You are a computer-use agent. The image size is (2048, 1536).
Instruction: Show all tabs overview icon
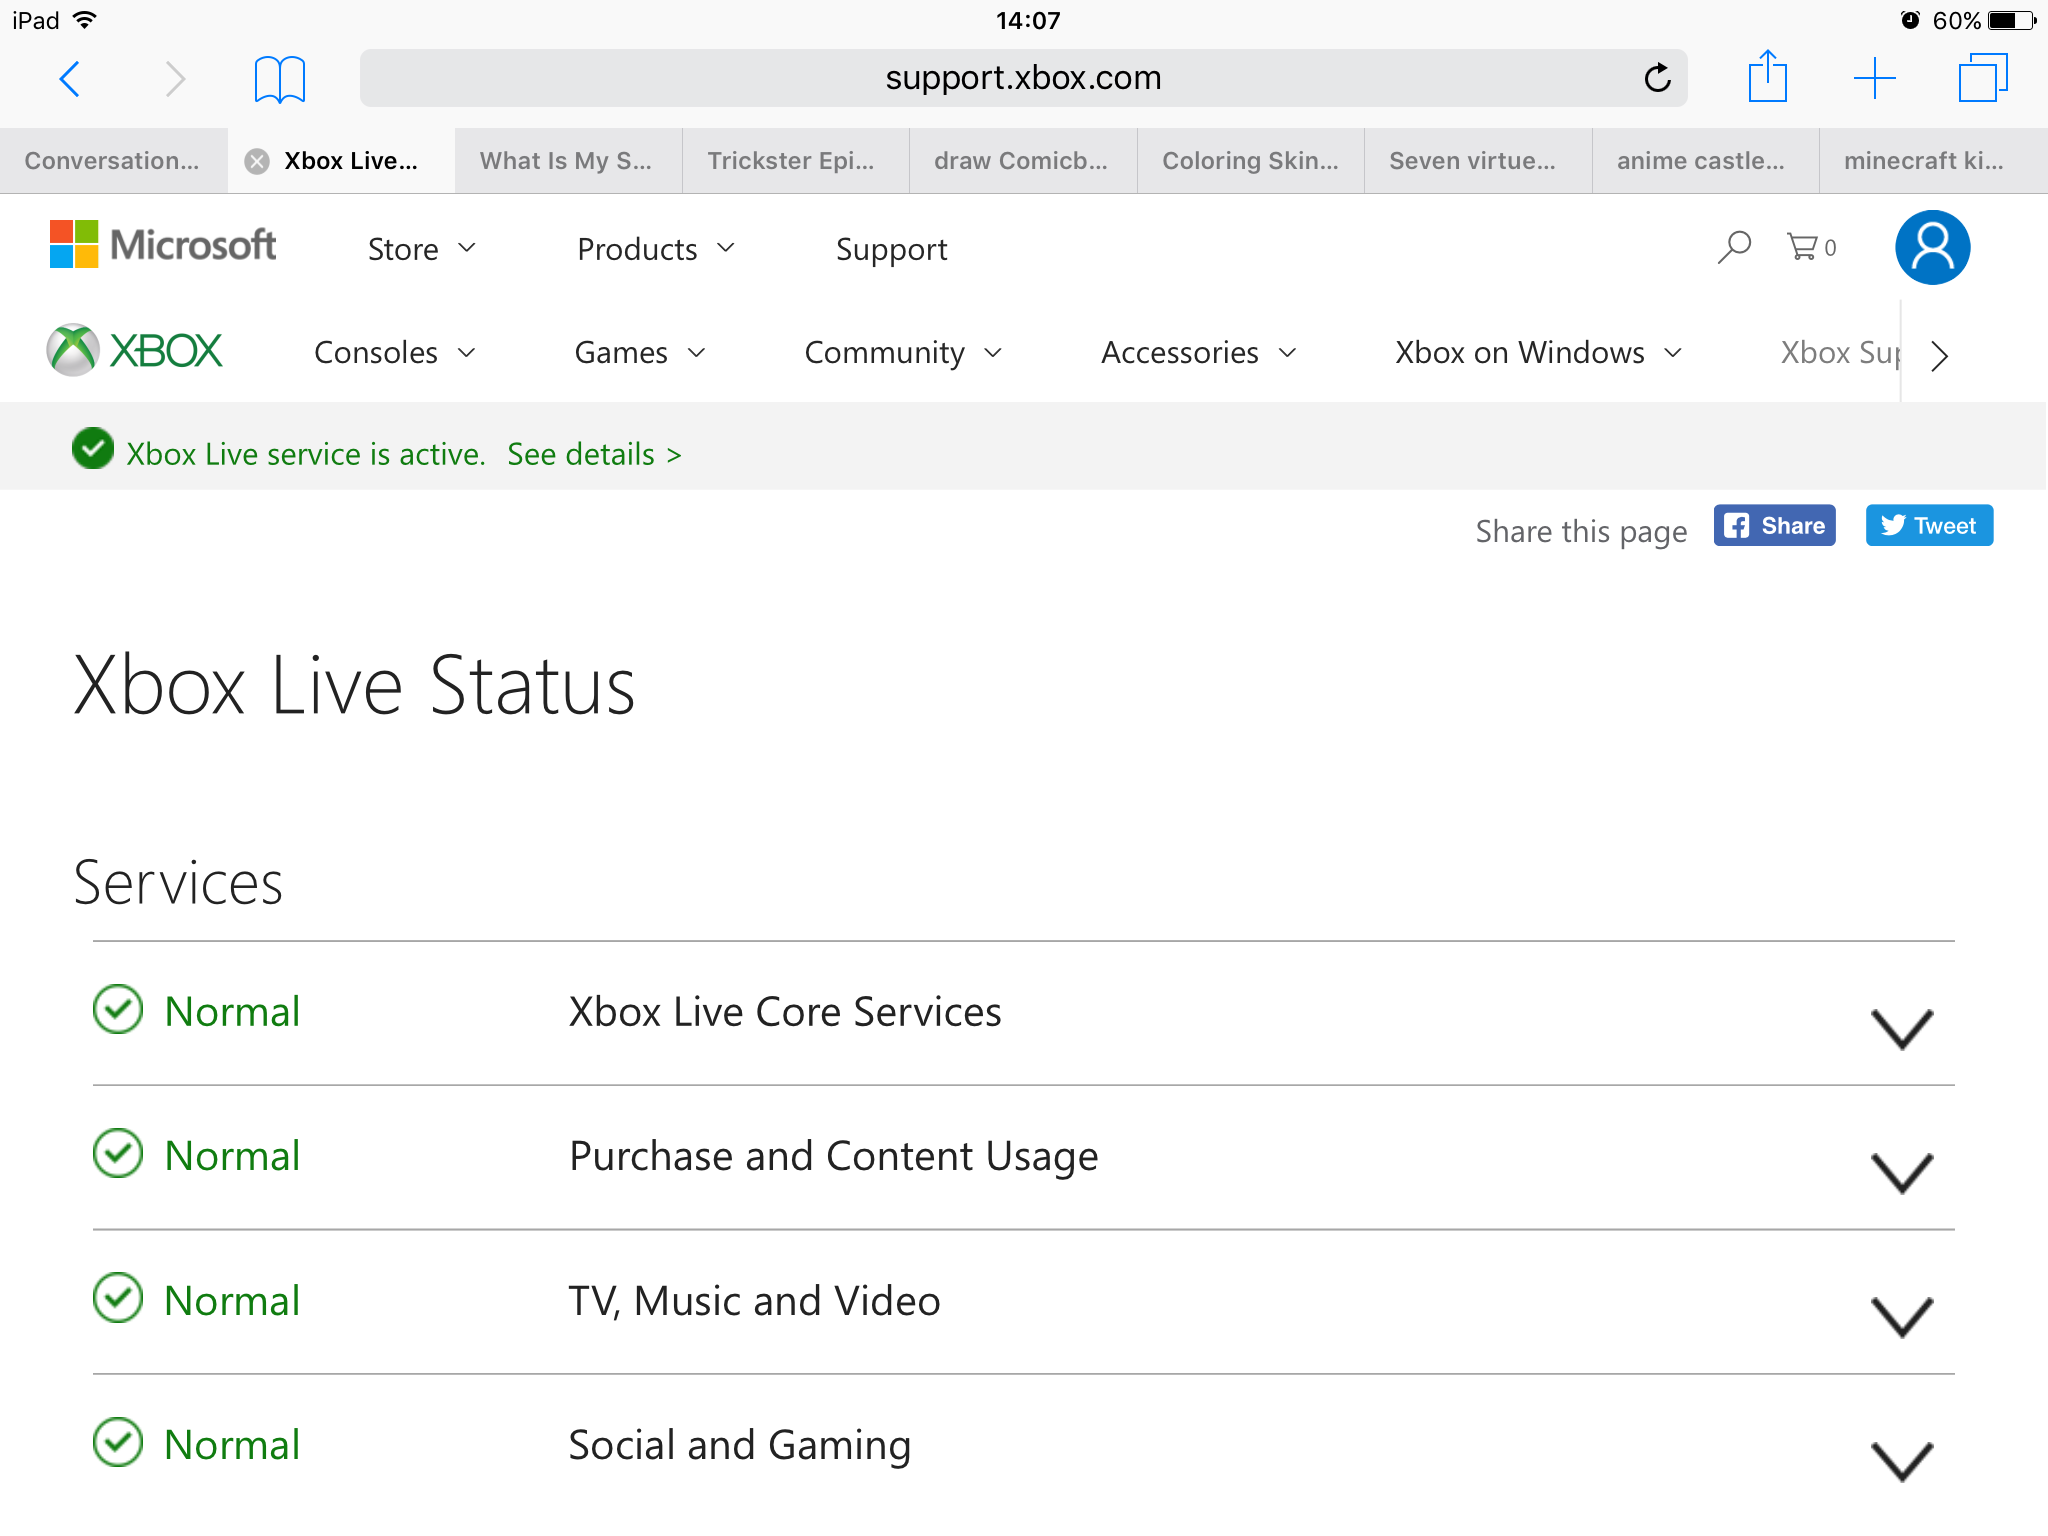click(1983, 78)
